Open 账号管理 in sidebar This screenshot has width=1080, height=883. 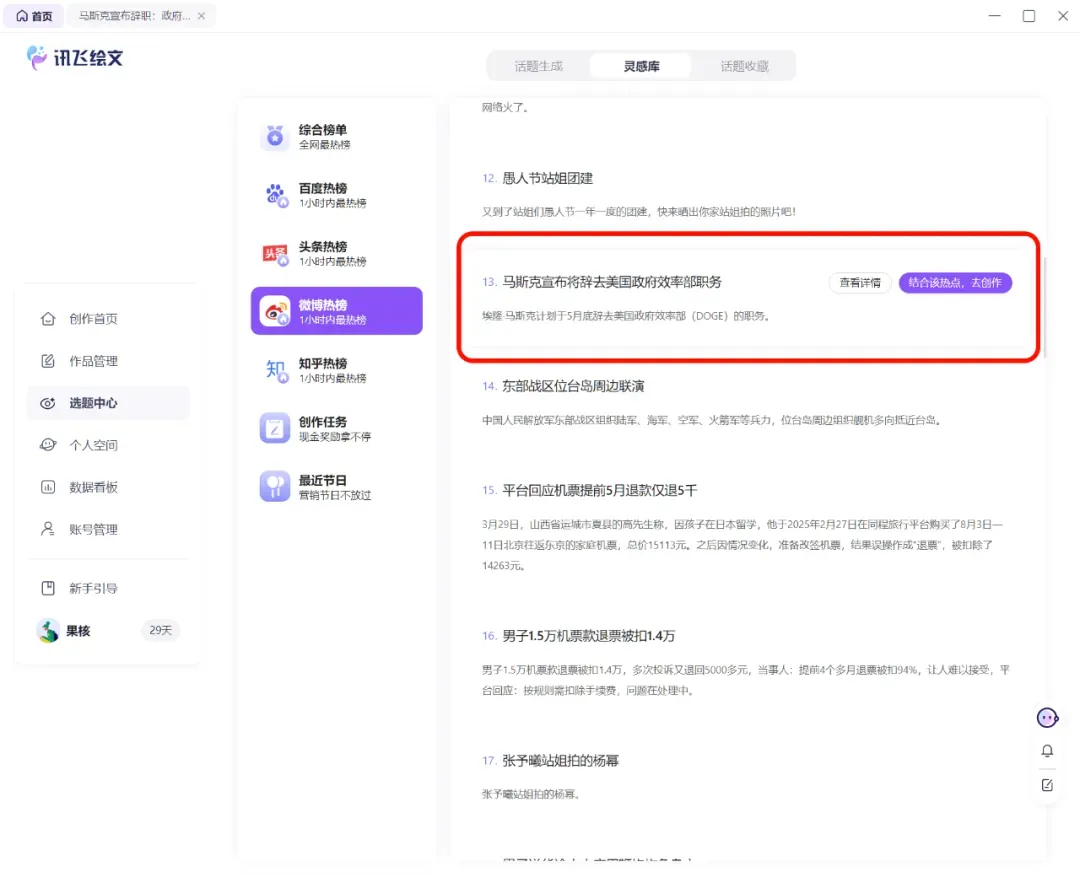pyautogui.click(x=108, y=530)
